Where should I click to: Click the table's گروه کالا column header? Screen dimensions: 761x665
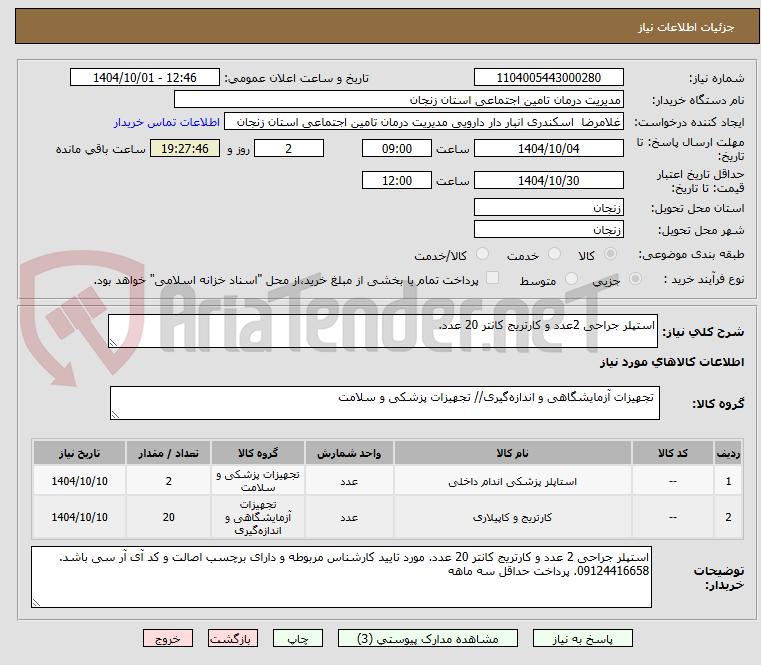(x=258, y=453)
